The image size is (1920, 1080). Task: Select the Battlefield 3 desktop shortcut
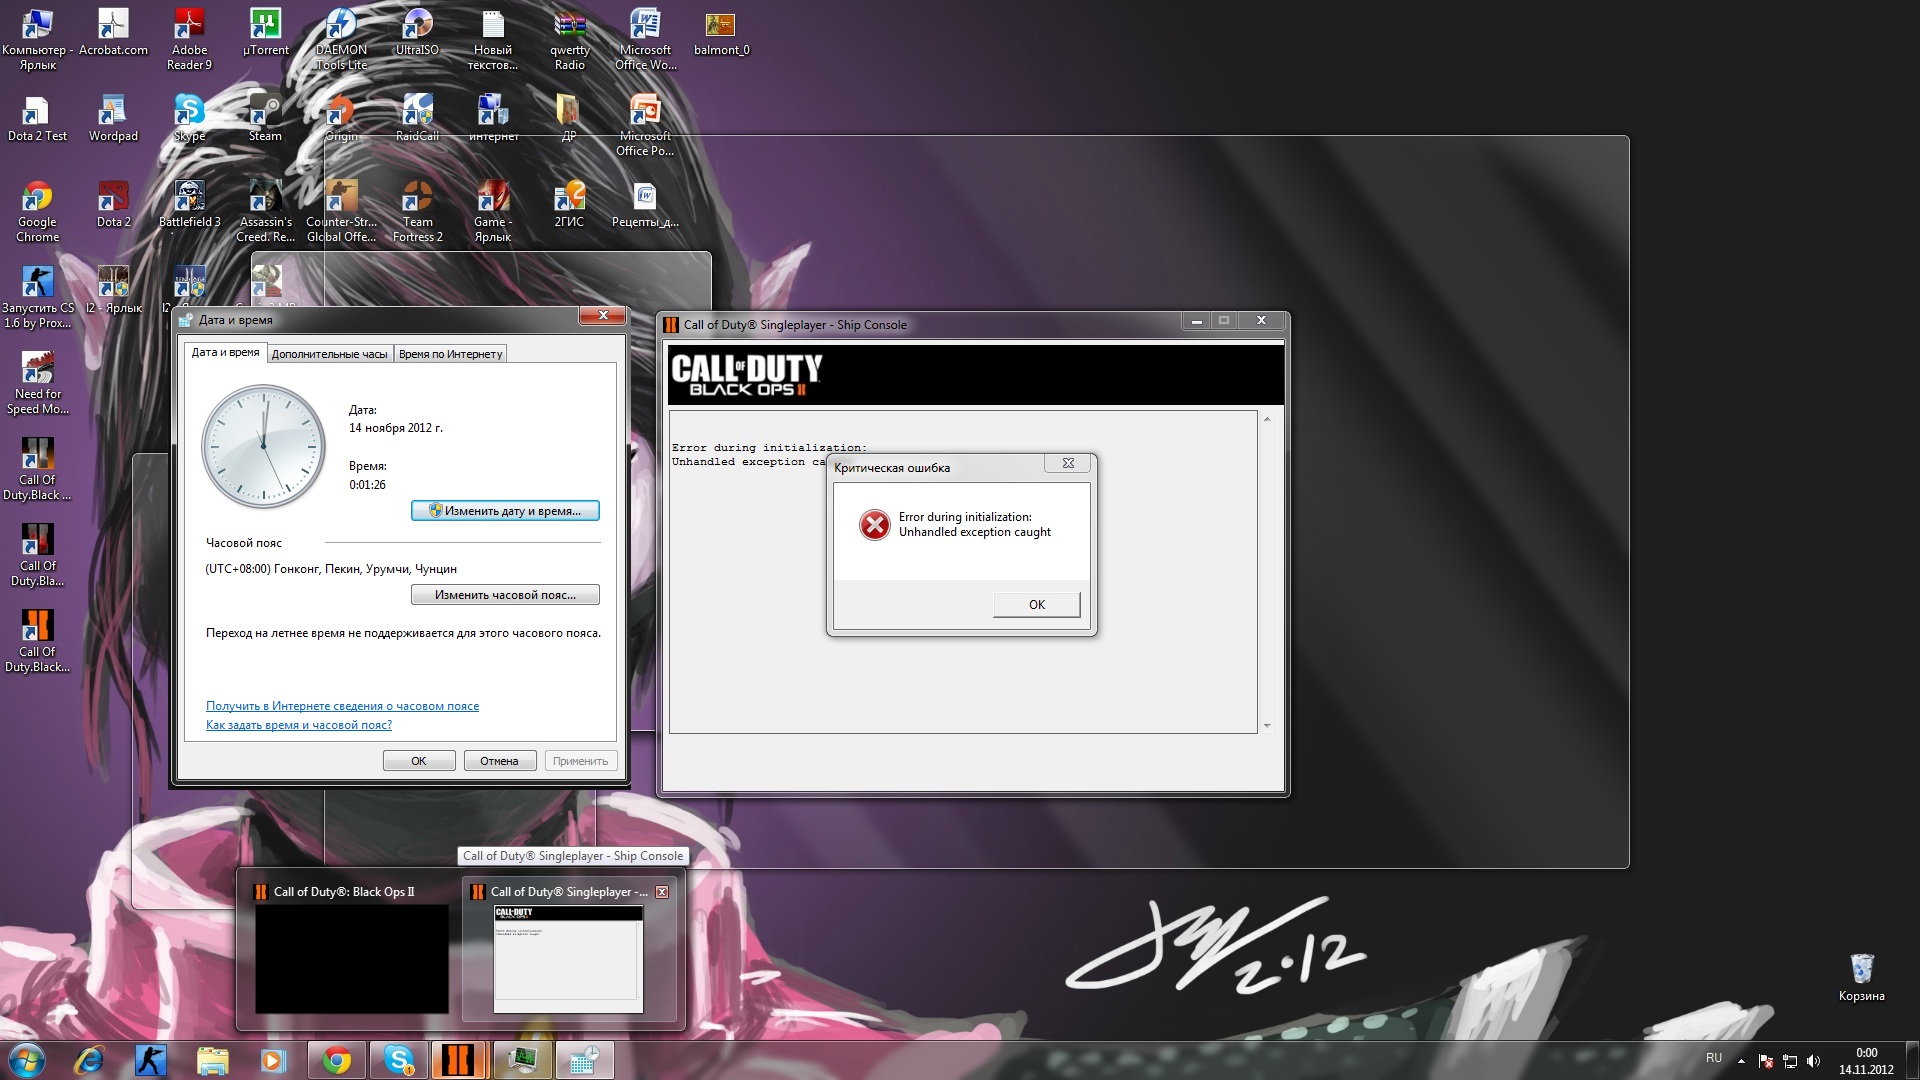coord(189,205)
